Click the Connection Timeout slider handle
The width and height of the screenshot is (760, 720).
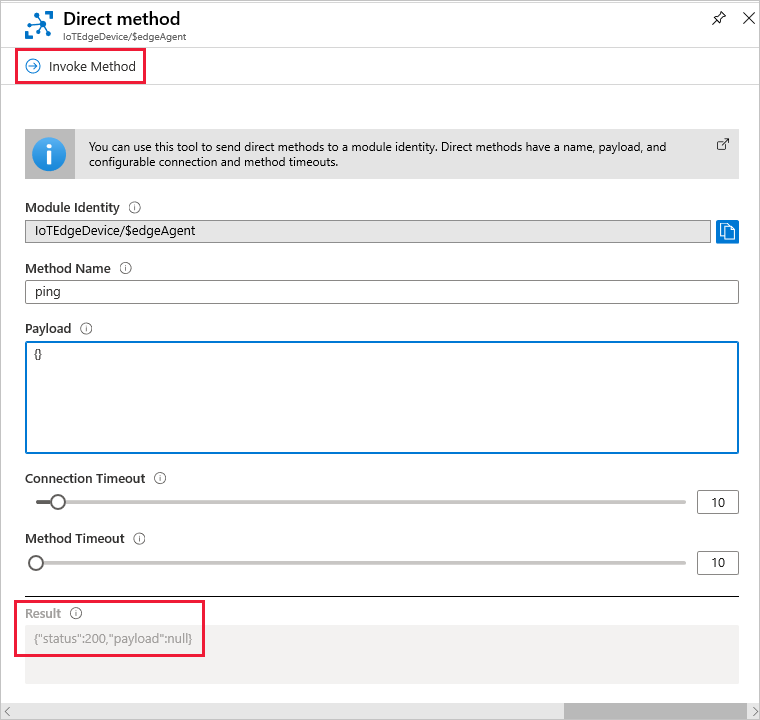57,502
